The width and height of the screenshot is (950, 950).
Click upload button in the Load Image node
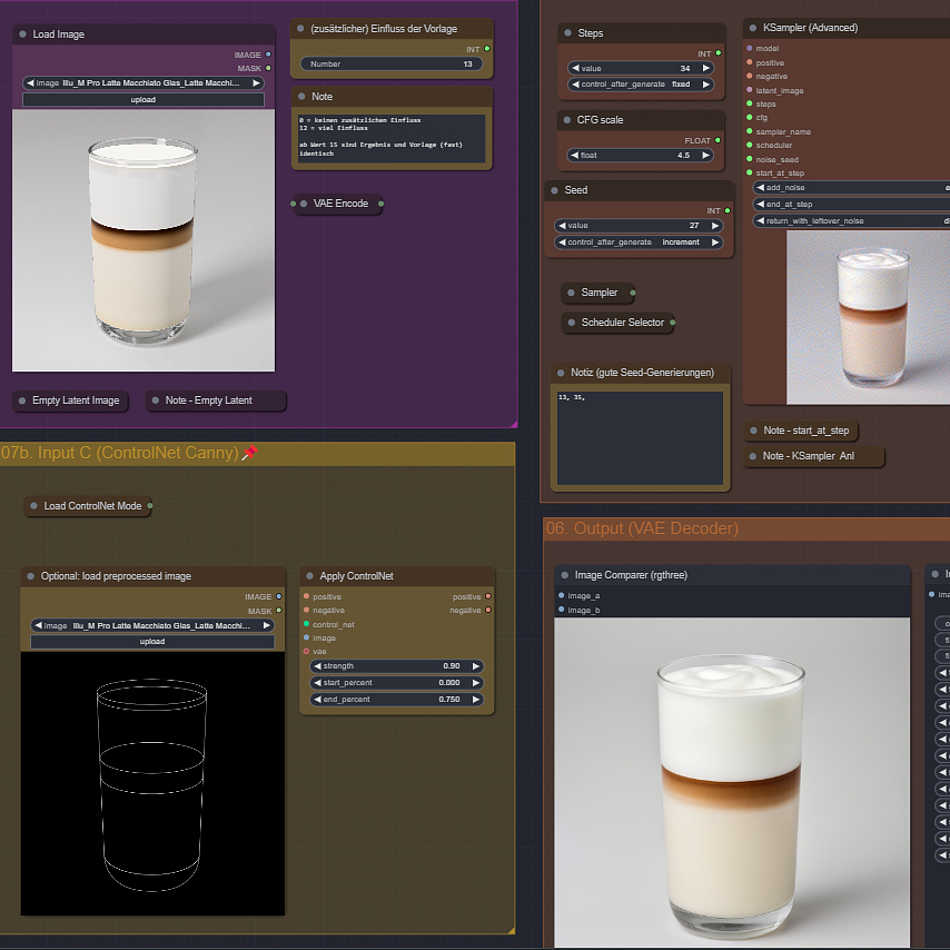tap(143, 100)
